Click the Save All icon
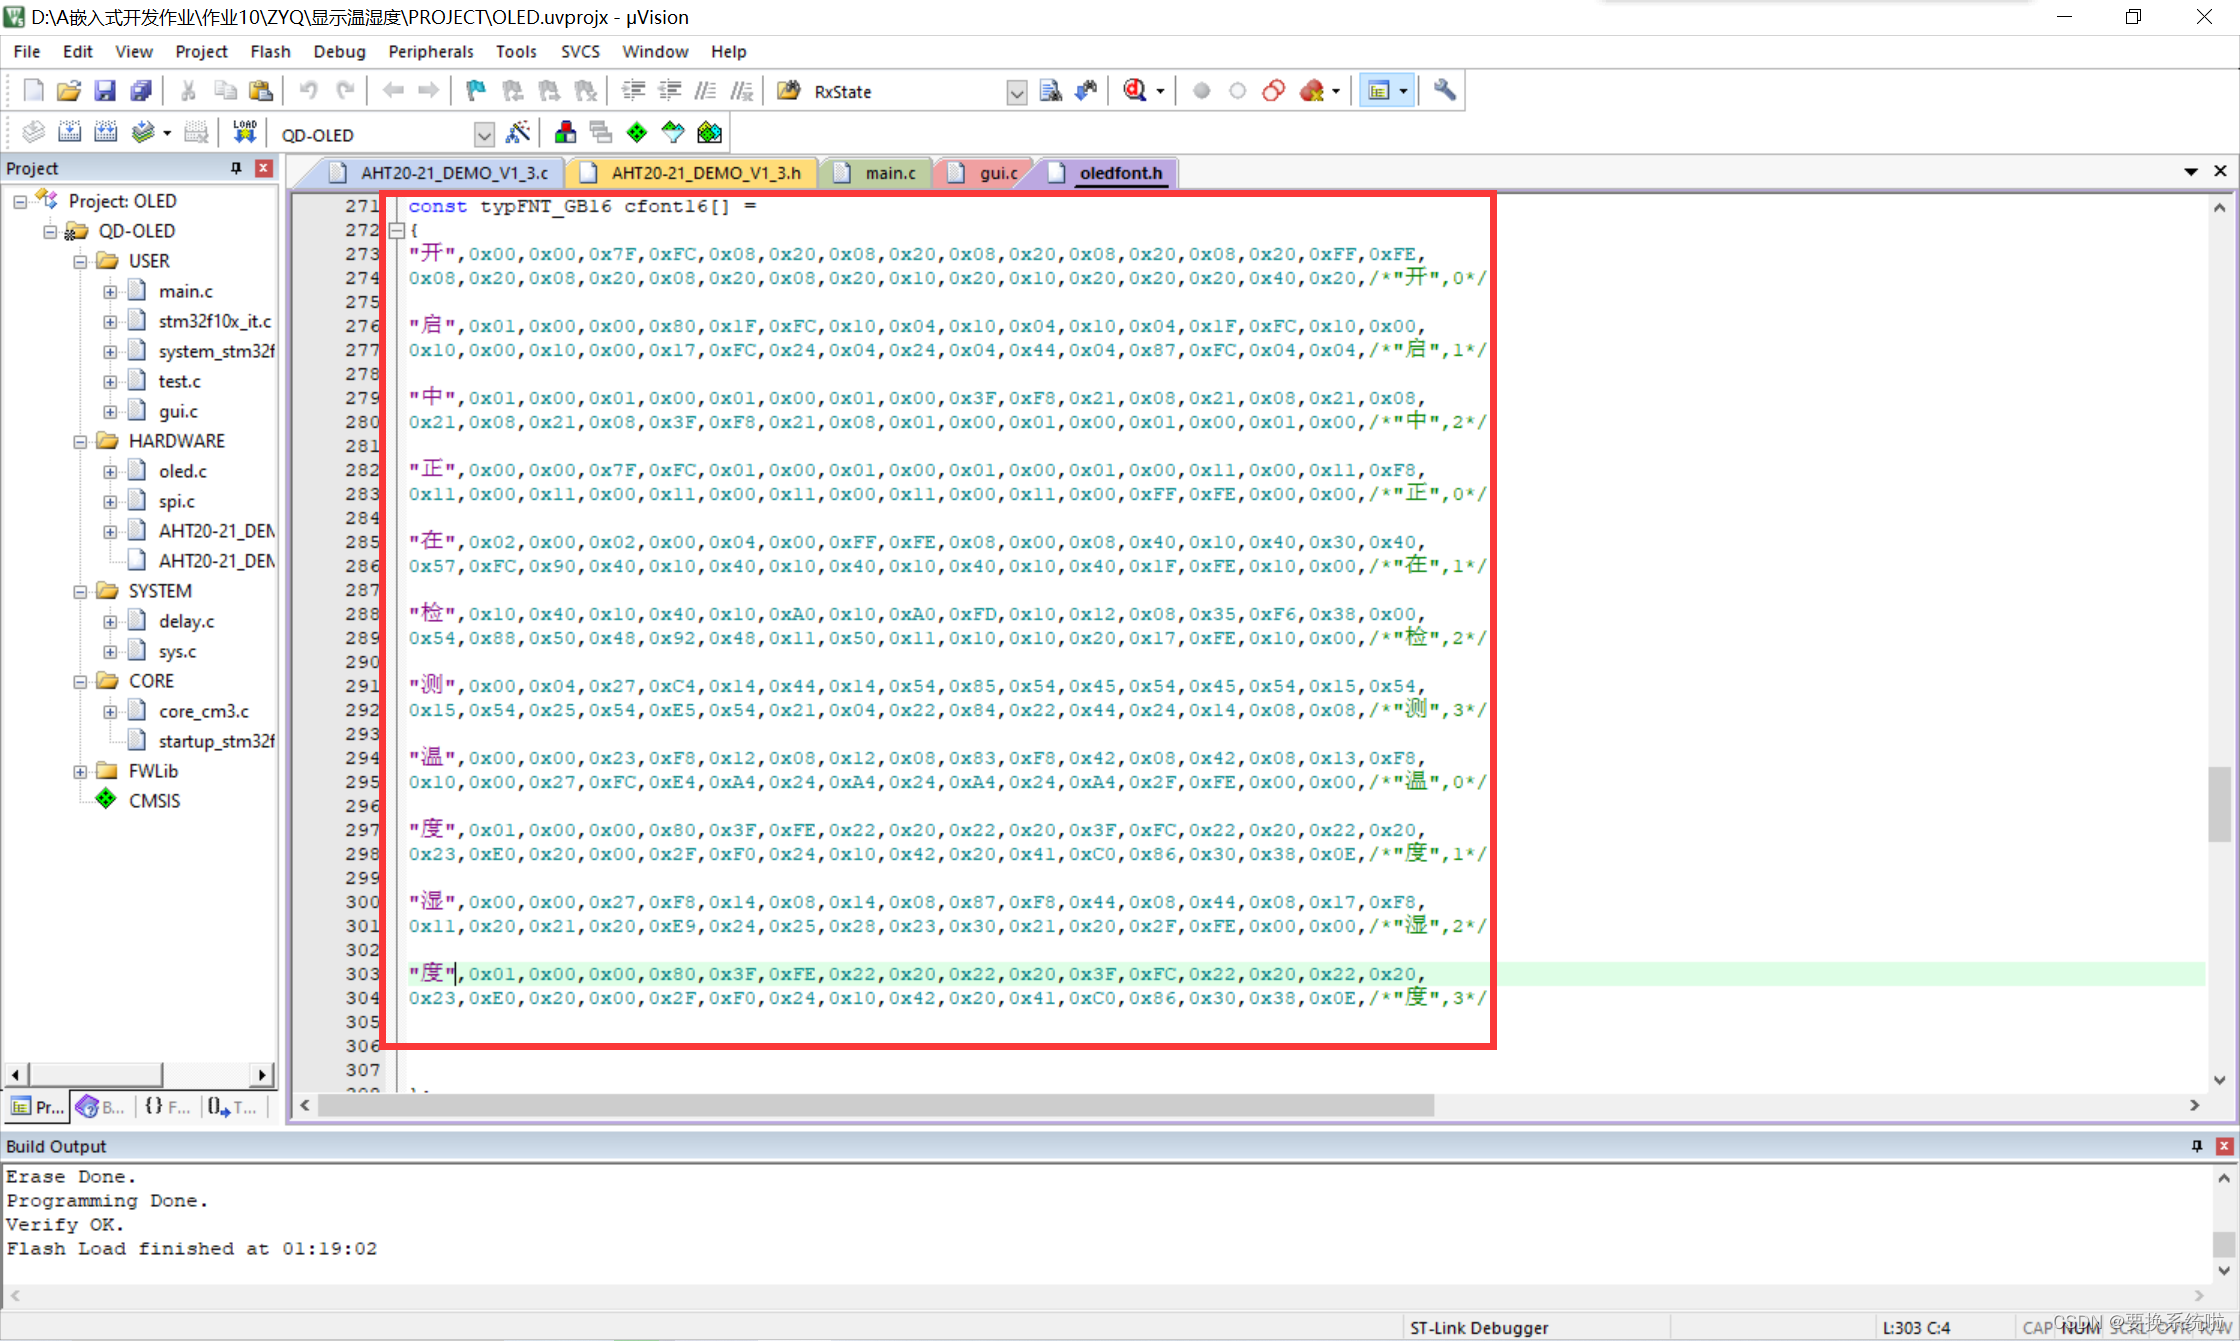 click(141, 91)
